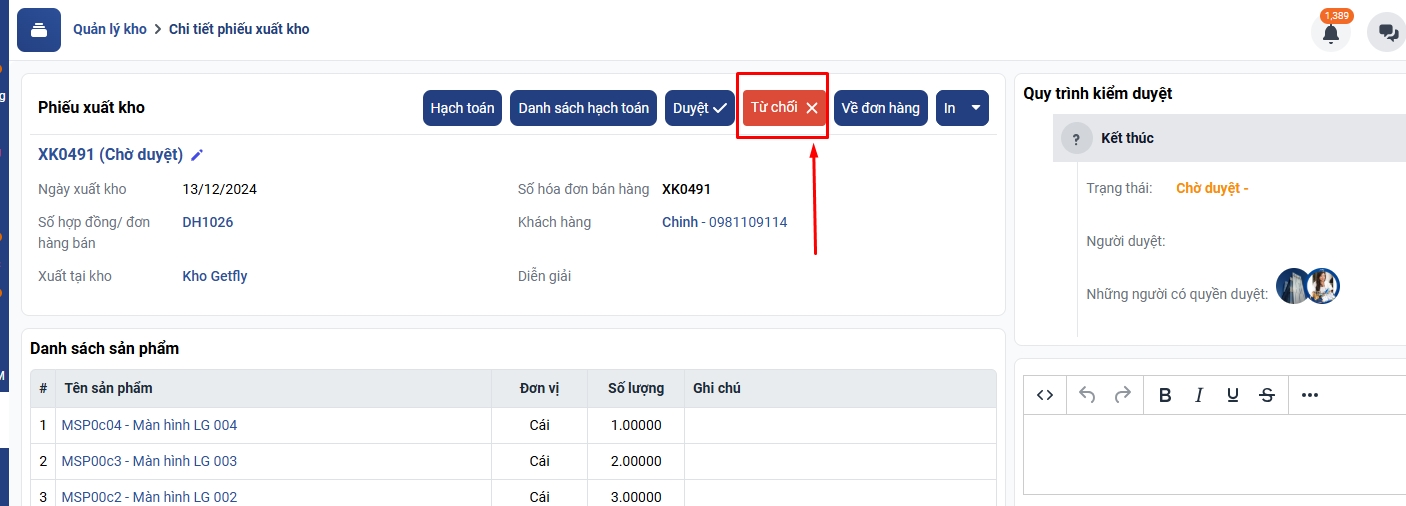
Task: Redo change in comment editor
Action: [x=1123, y=395]
